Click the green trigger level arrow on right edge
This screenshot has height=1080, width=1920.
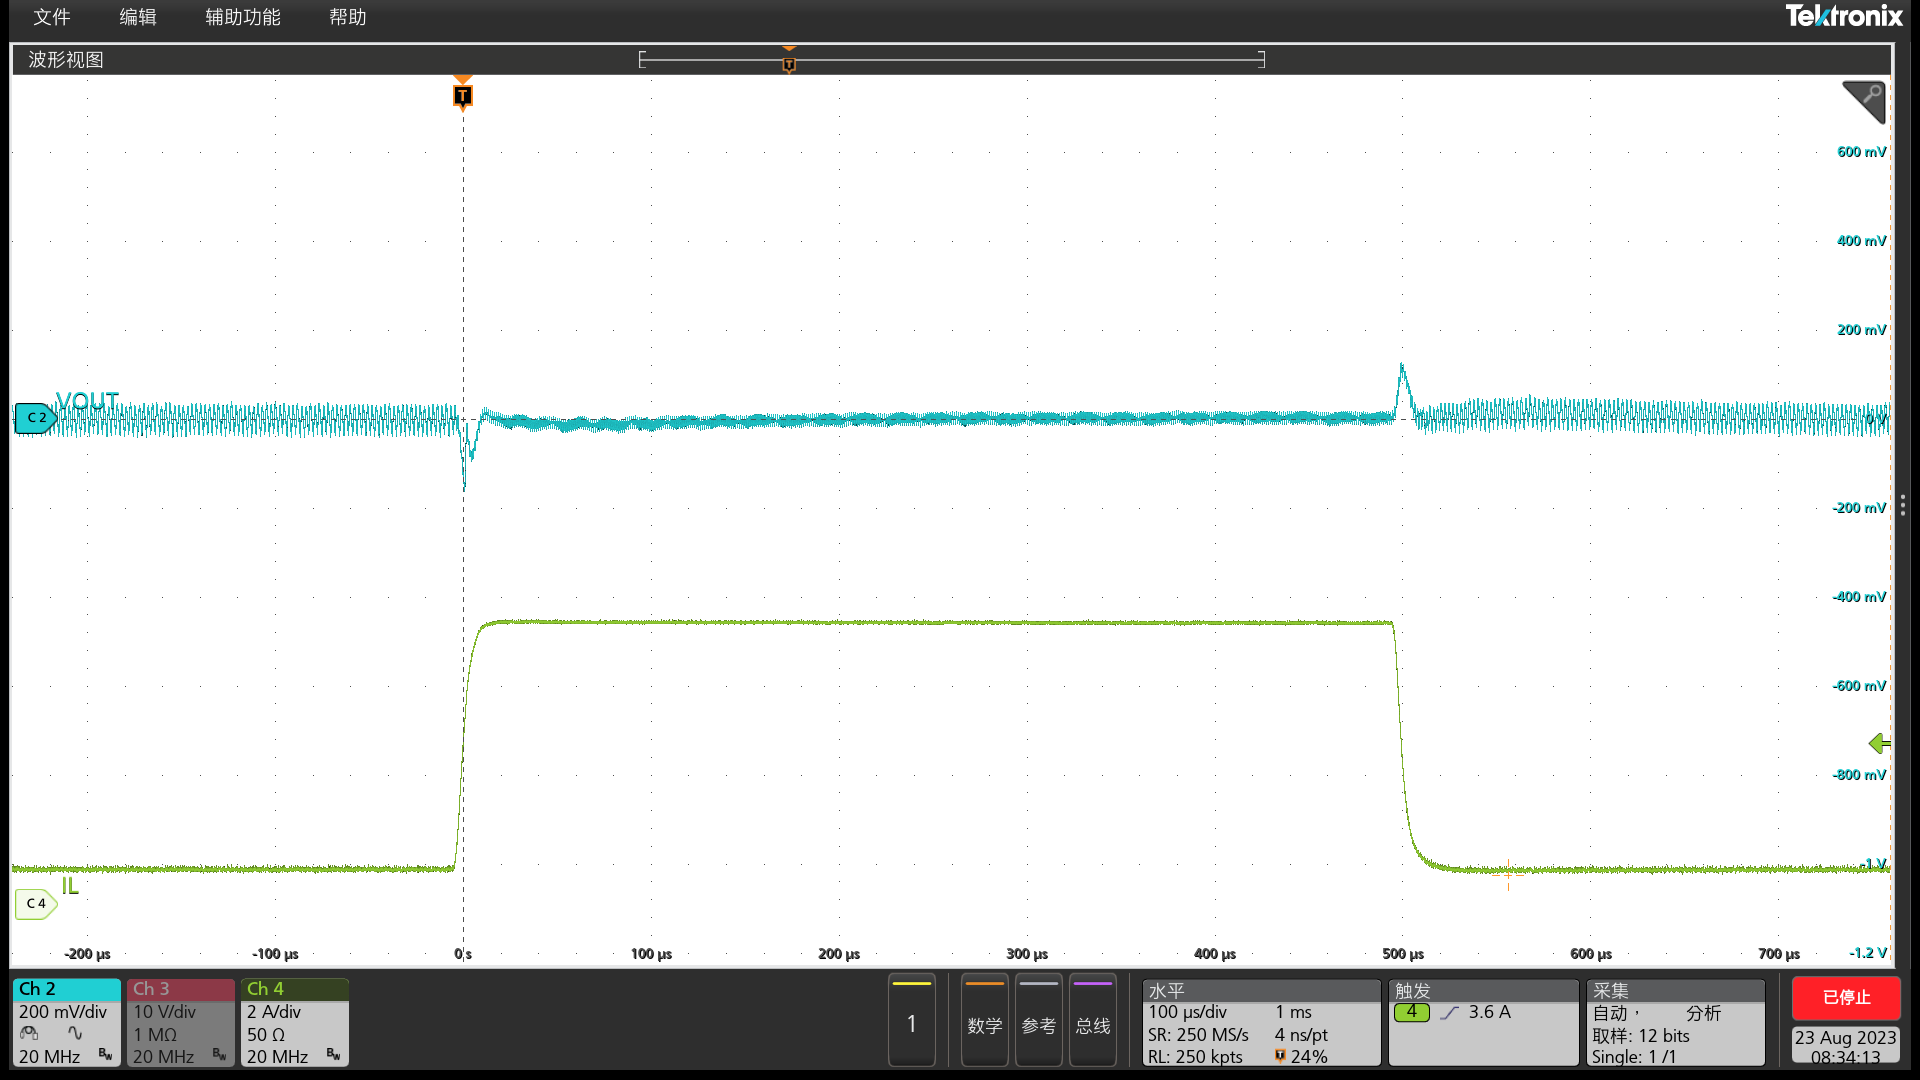click(x=1879, y=743)
